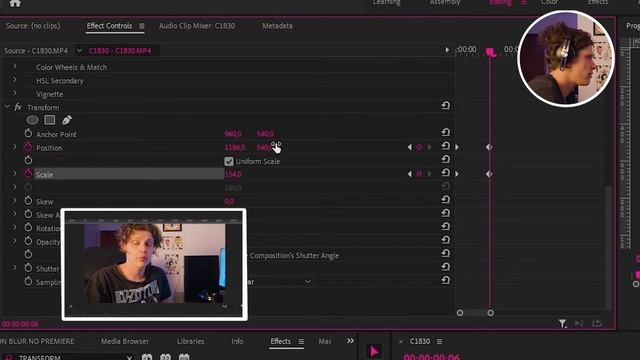Reset the Anchor Point parameter
640x360 pixels.
click(446, 132)
